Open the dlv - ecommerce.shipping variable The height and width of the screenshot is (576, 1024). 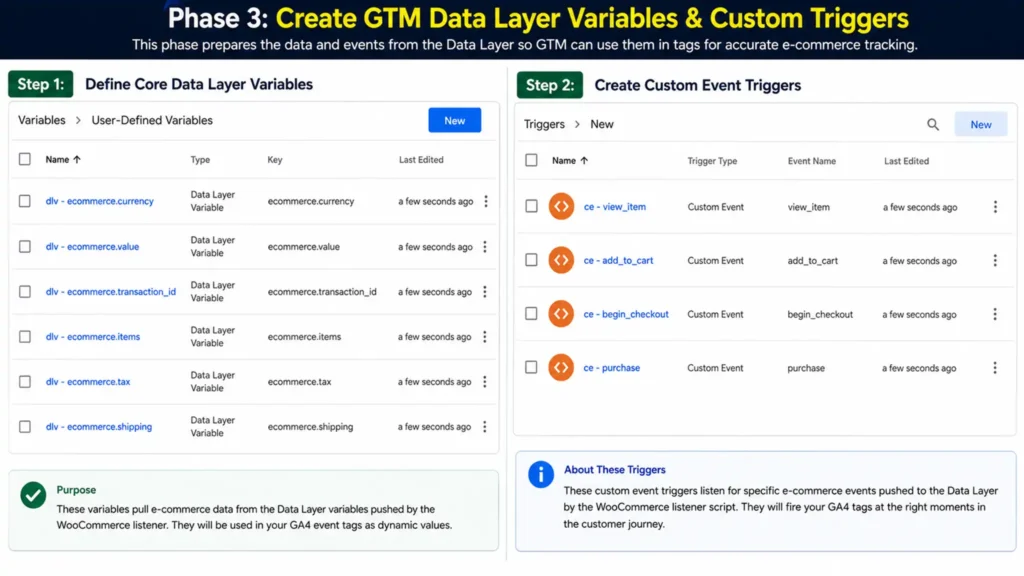point(99,426)
